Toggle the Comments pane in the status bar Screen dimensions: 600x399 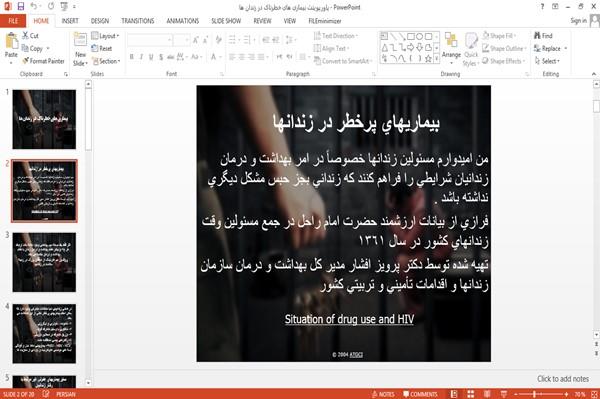point(420,394)
